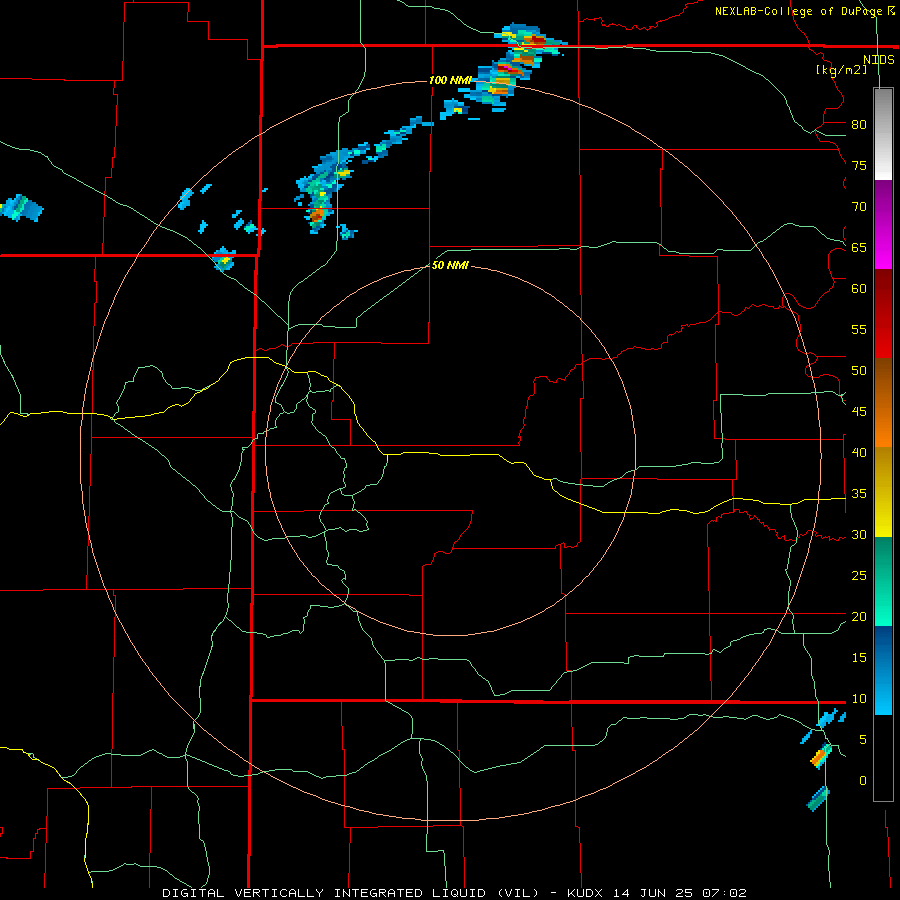Select the 35 value on the color scale
Viewport: 900px width, 900px height.
point(859,494)
